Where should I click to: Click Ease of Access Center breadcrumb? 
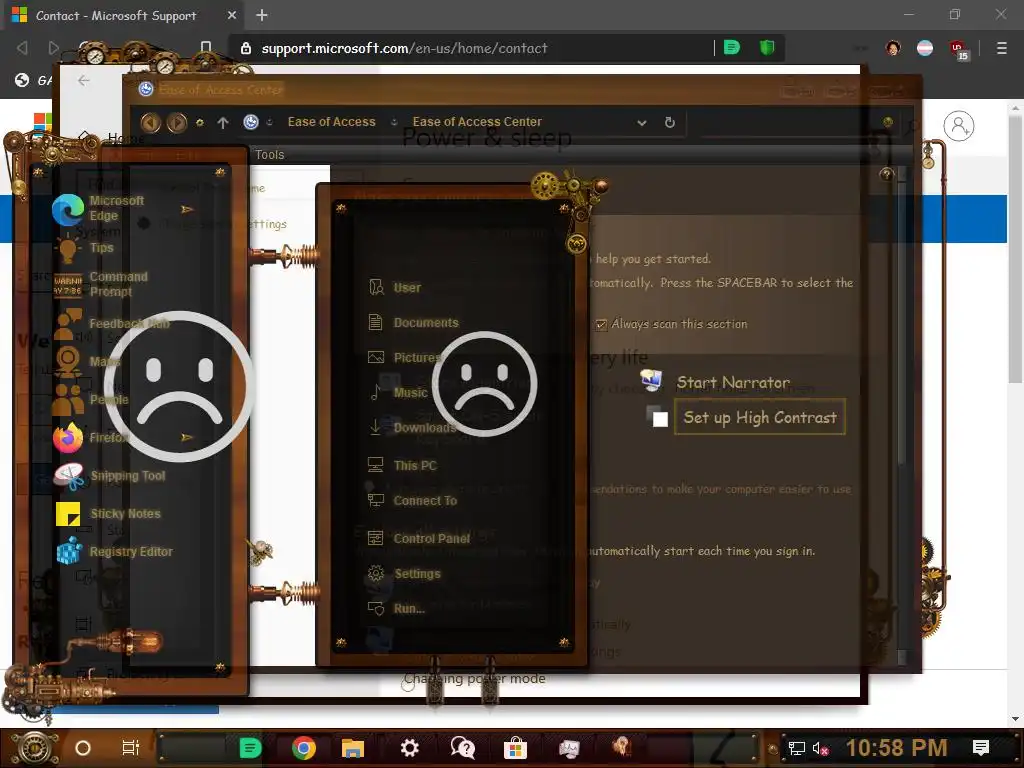(477, 122)
